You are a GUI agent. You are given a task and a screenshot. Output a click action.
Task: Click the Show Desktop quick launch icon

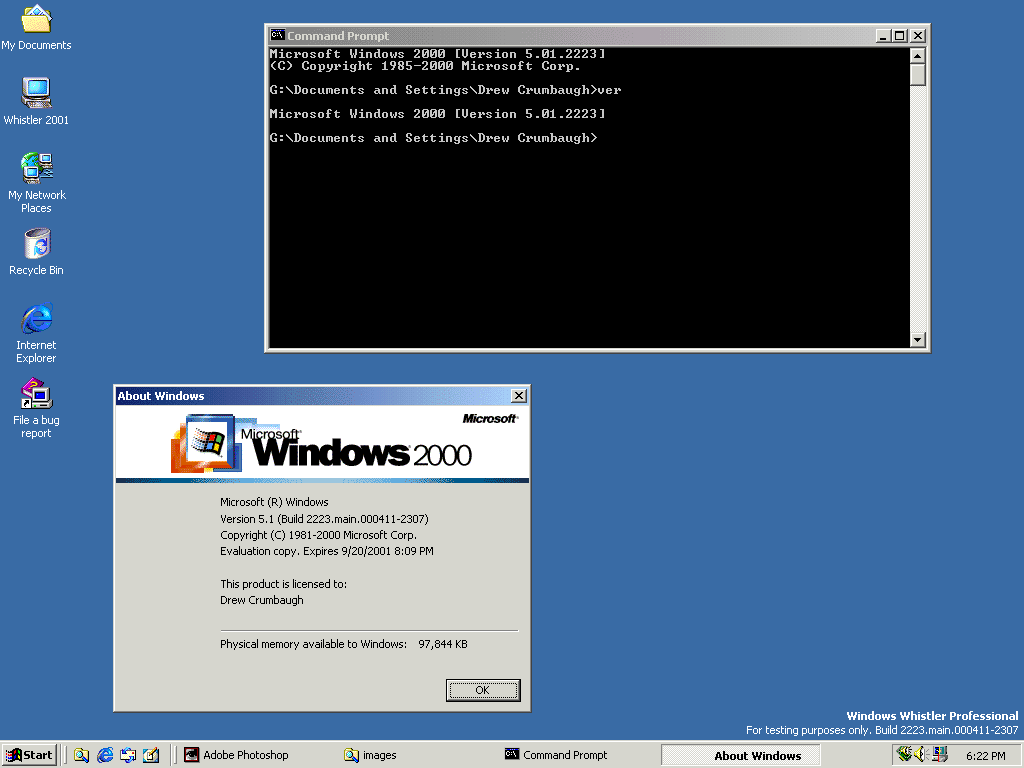coord(151,755)
